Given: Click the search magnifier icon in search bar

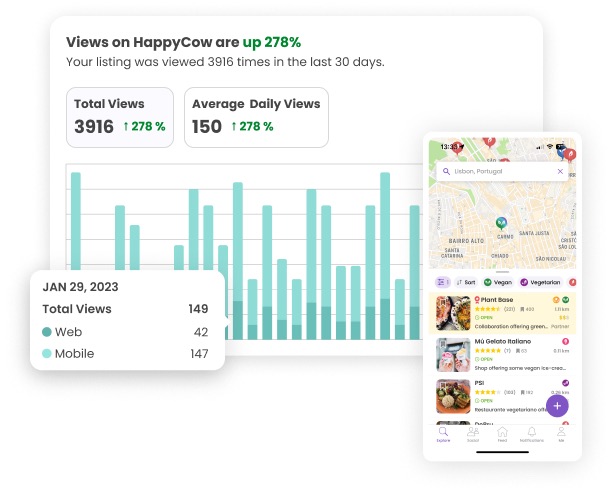Looking at the screenshot, I should pos(444,172).
